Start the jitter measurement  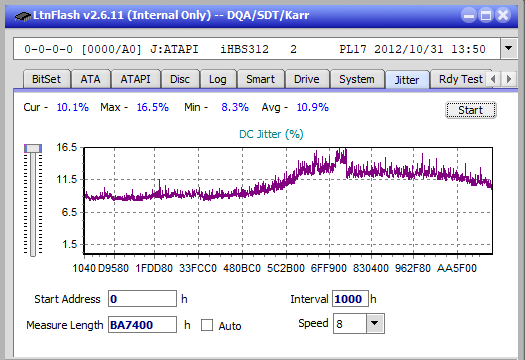pyautogui.click(x=470, y=110)
